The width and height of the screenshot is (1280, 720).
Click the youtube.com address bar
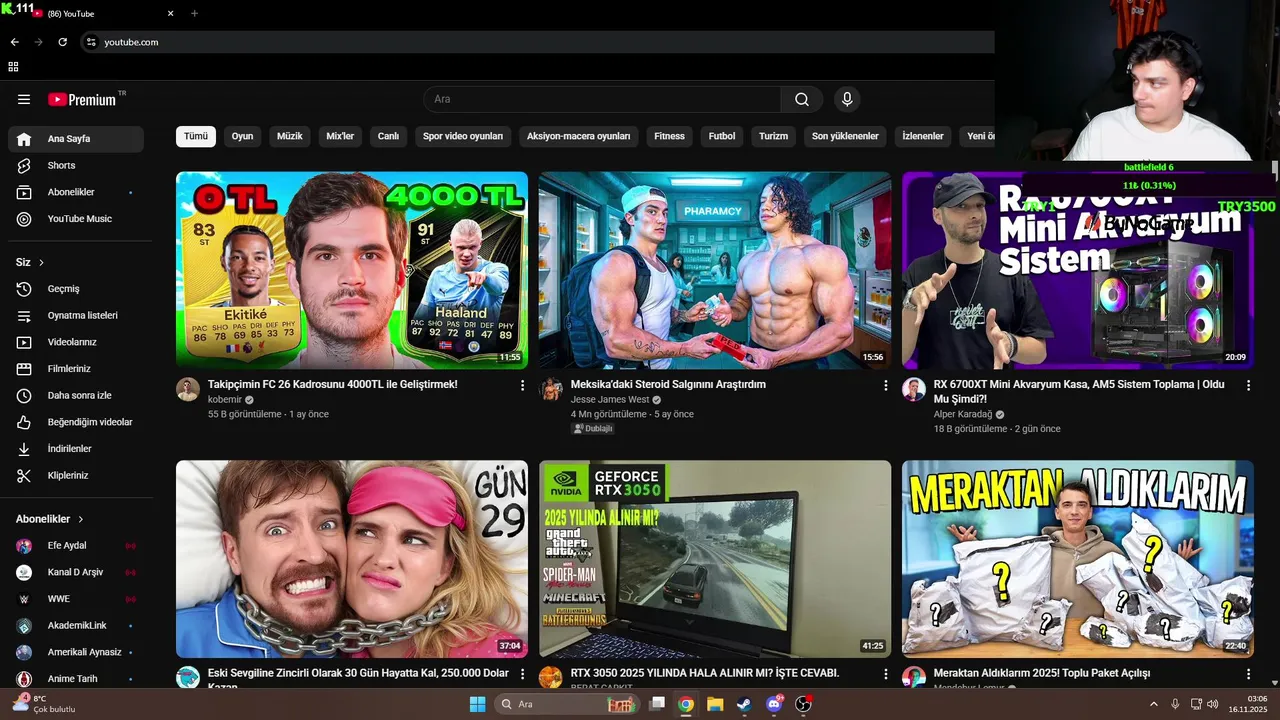tap(540, 42)
